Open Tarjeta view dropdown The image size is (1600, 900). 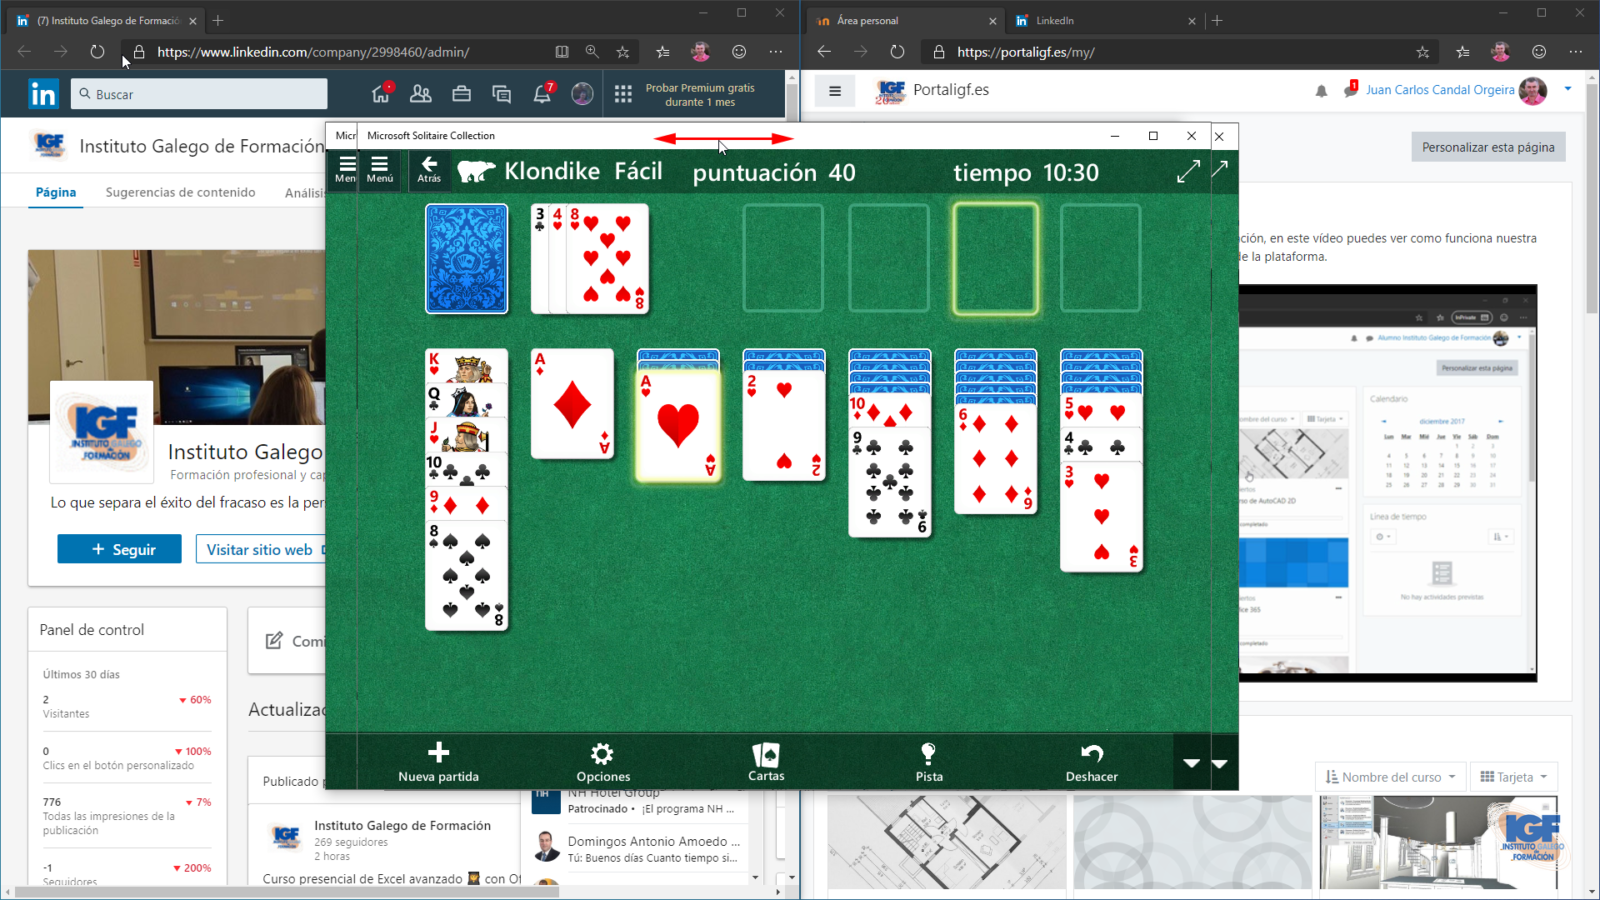1514,777
